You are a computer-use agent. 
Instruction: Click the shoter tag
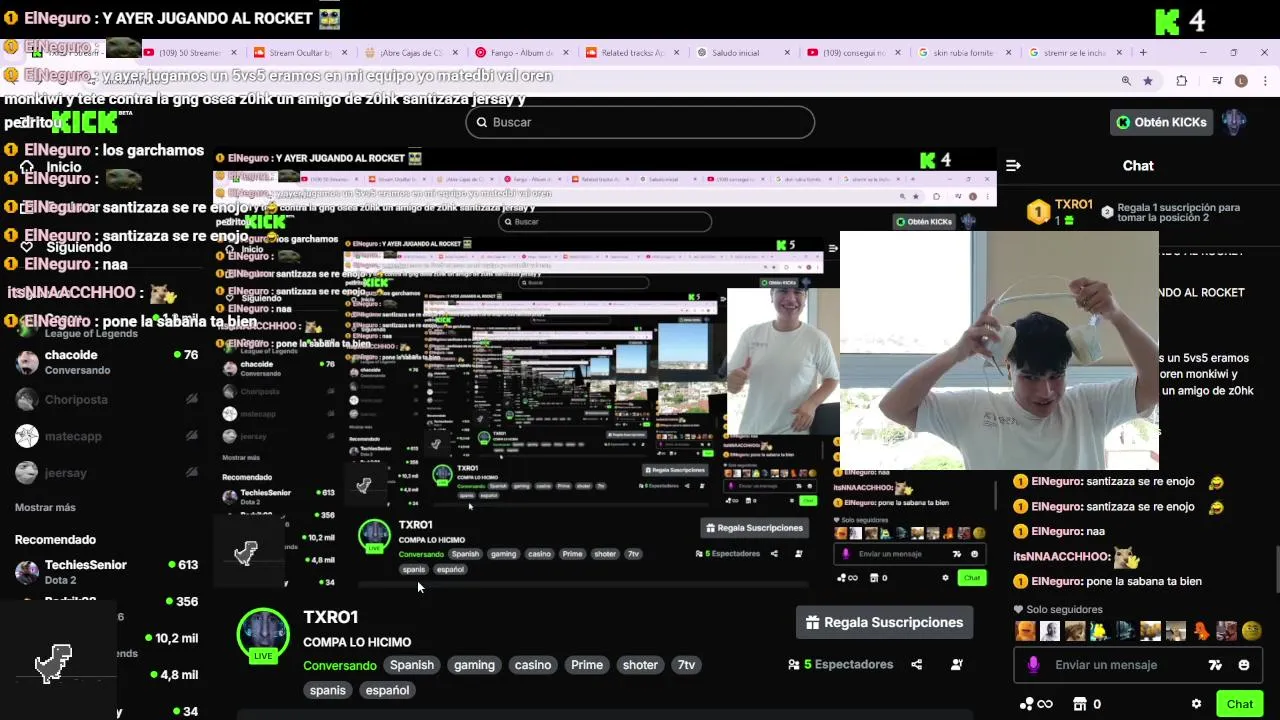click(x=640, y=665)
